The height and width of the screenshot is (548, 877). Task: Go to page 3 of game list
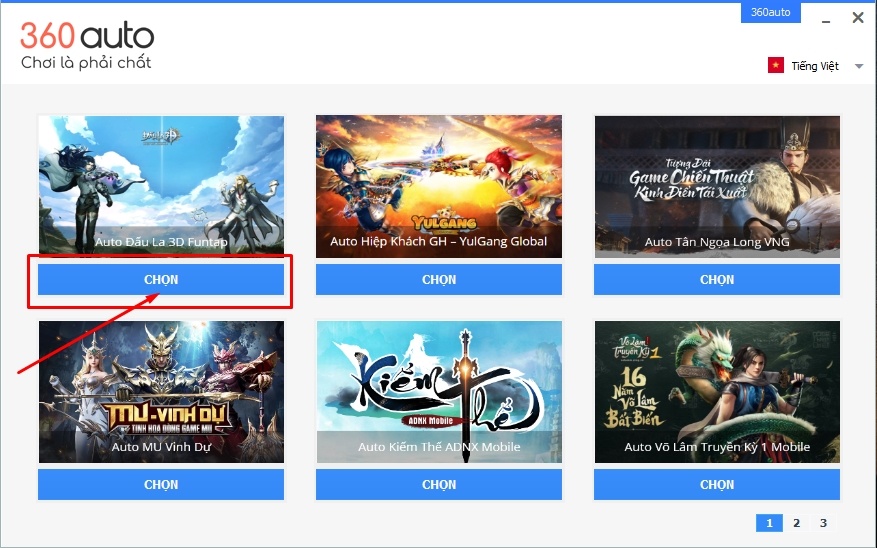click(x=823, y=523)
